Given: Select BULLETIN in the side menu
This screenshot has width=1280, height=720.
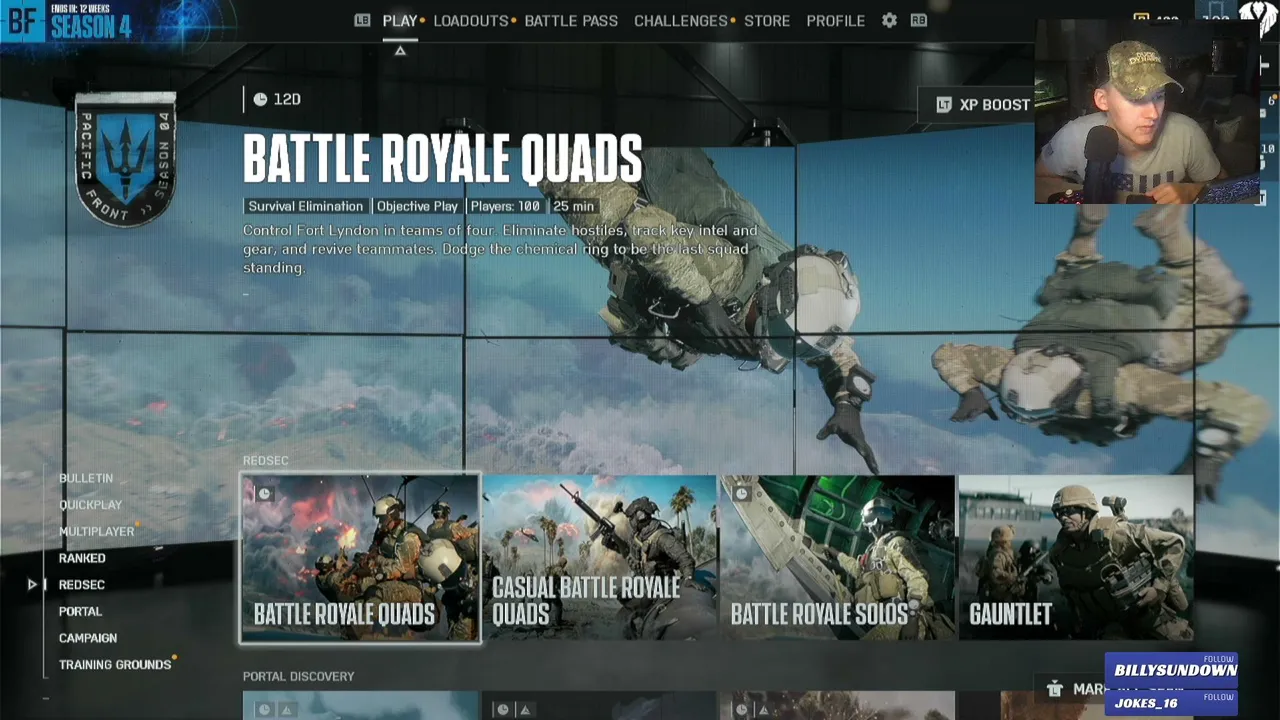Looking at the screenshot, I should (x=86, y=478).
